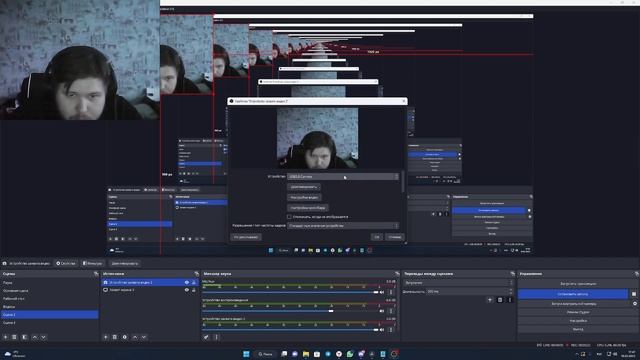This screenshot has height=360, width=640.
Task: Select the Сцена 3 scene
Action: (49, 323)
